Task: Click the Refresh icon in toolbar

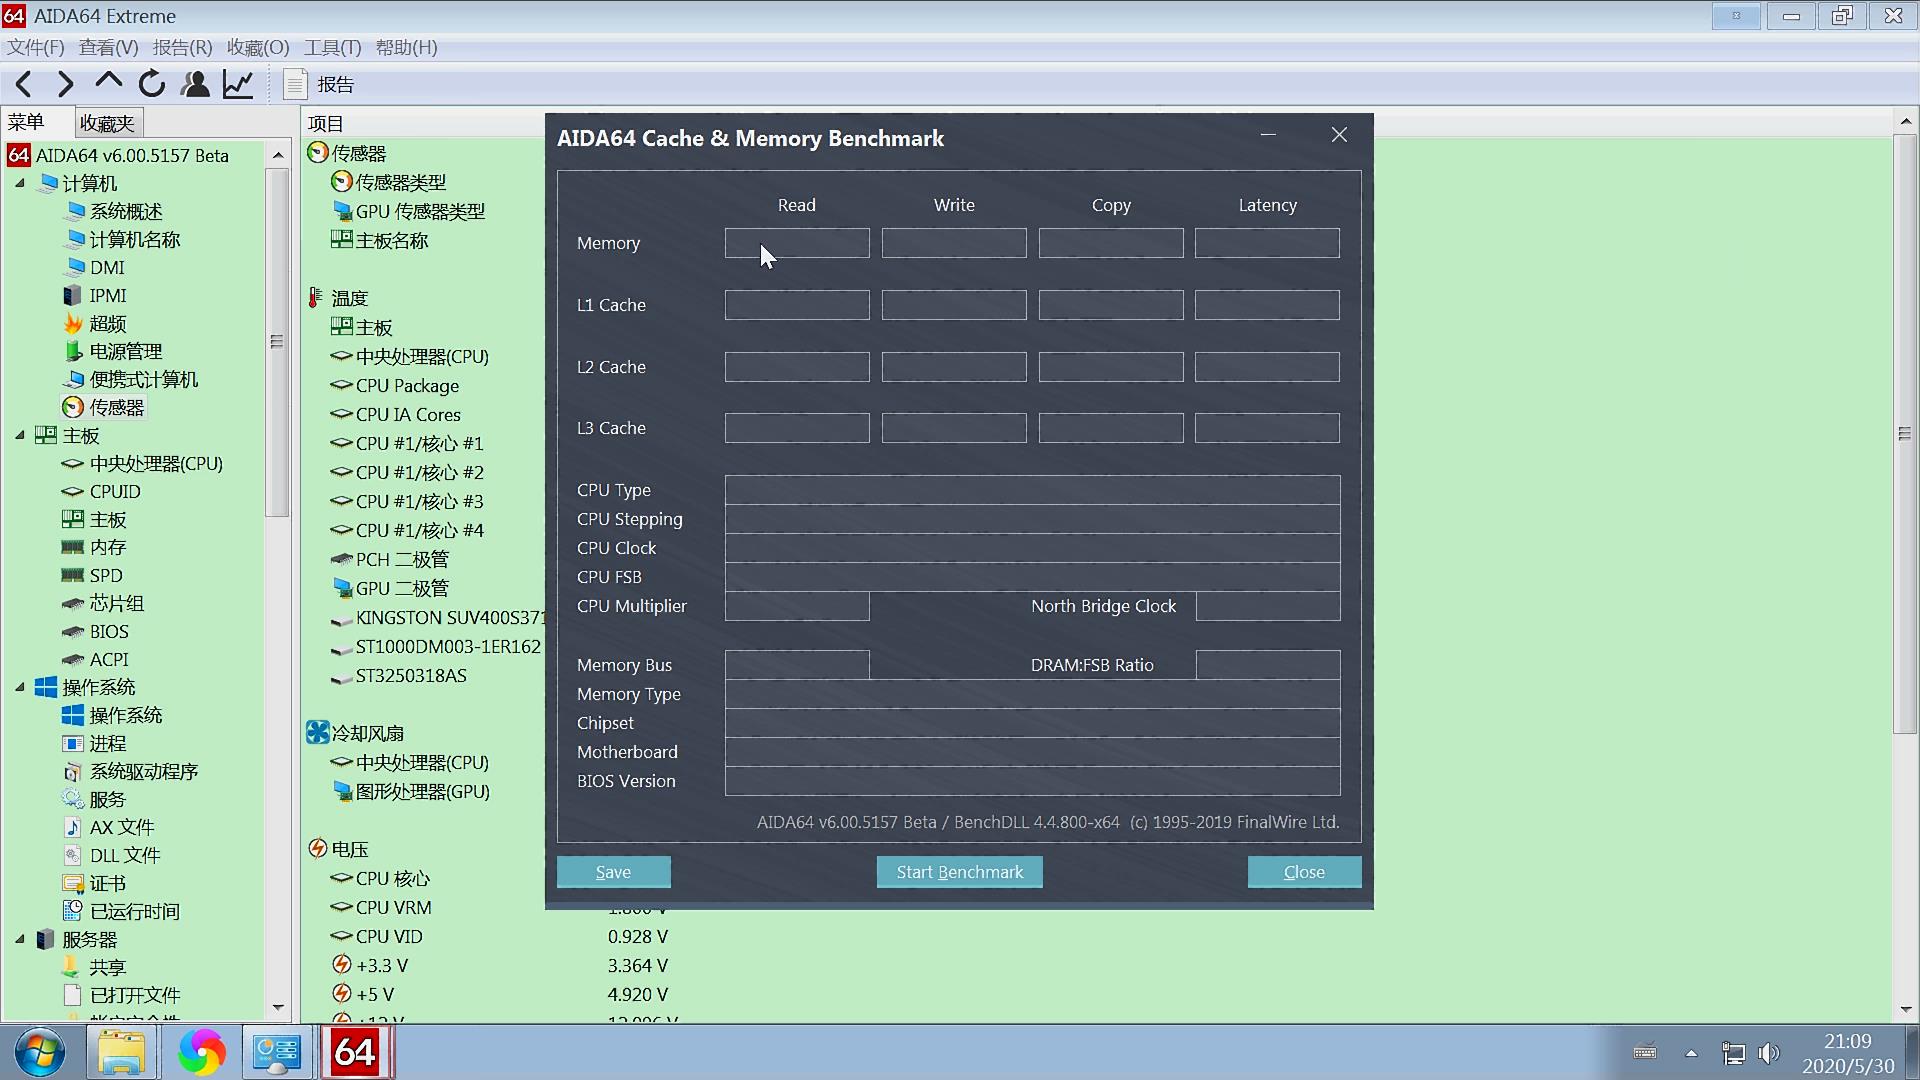Action: tap(152, 85)
